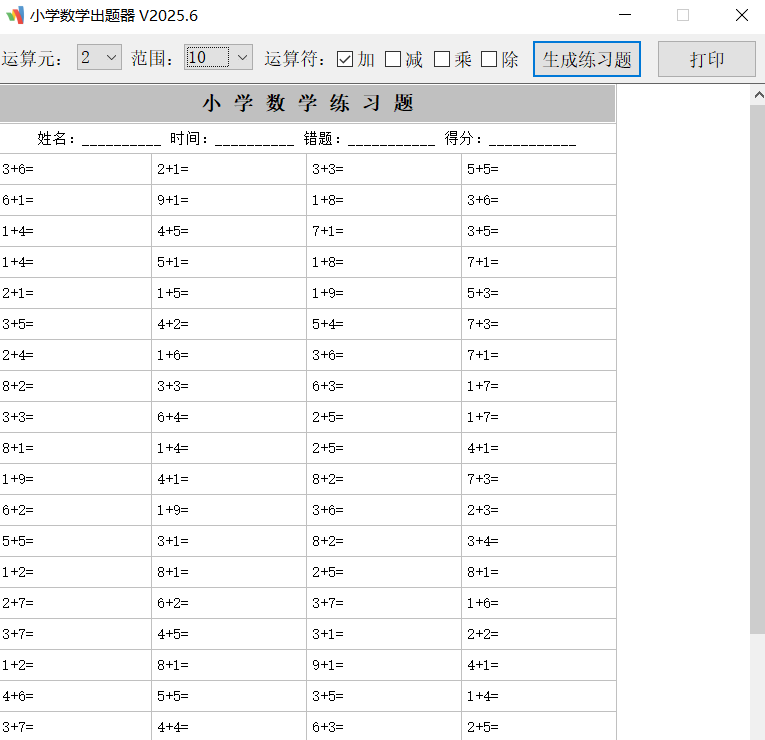Uncheck the 加 addition checkbox
765x740 pixels.
coord(345,60)
